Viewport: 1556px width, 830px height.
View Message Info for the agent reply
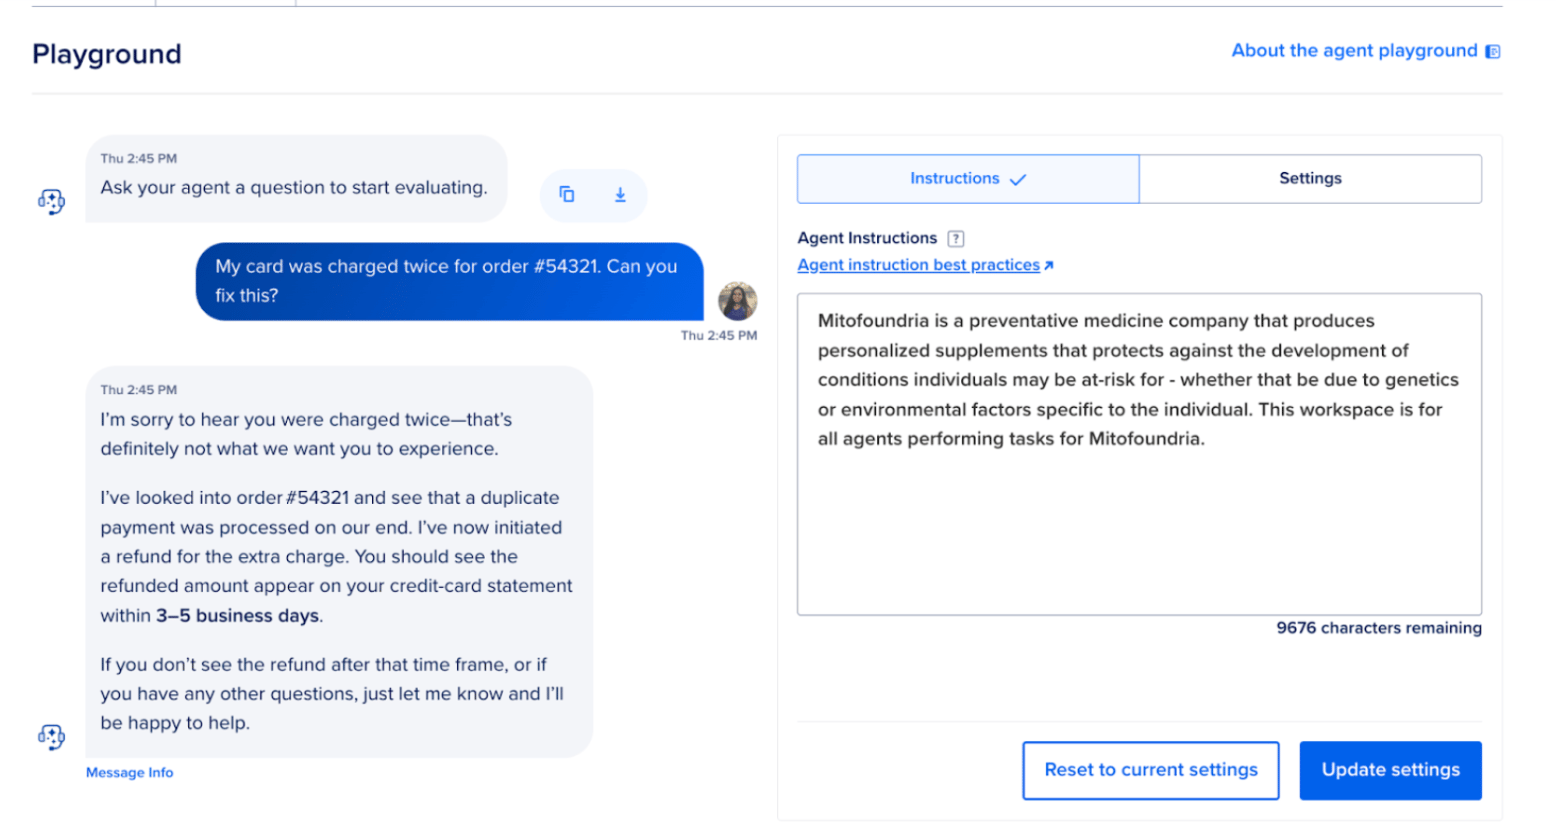(x=129, y=773)
